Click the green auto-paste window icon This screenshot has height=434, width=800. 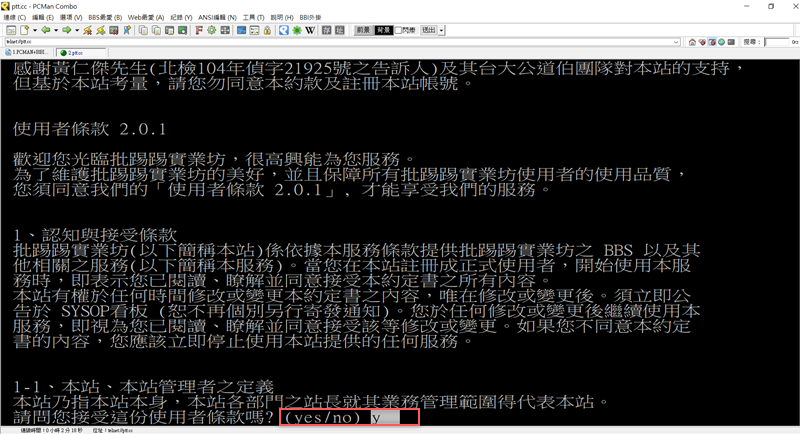(182, 30)
